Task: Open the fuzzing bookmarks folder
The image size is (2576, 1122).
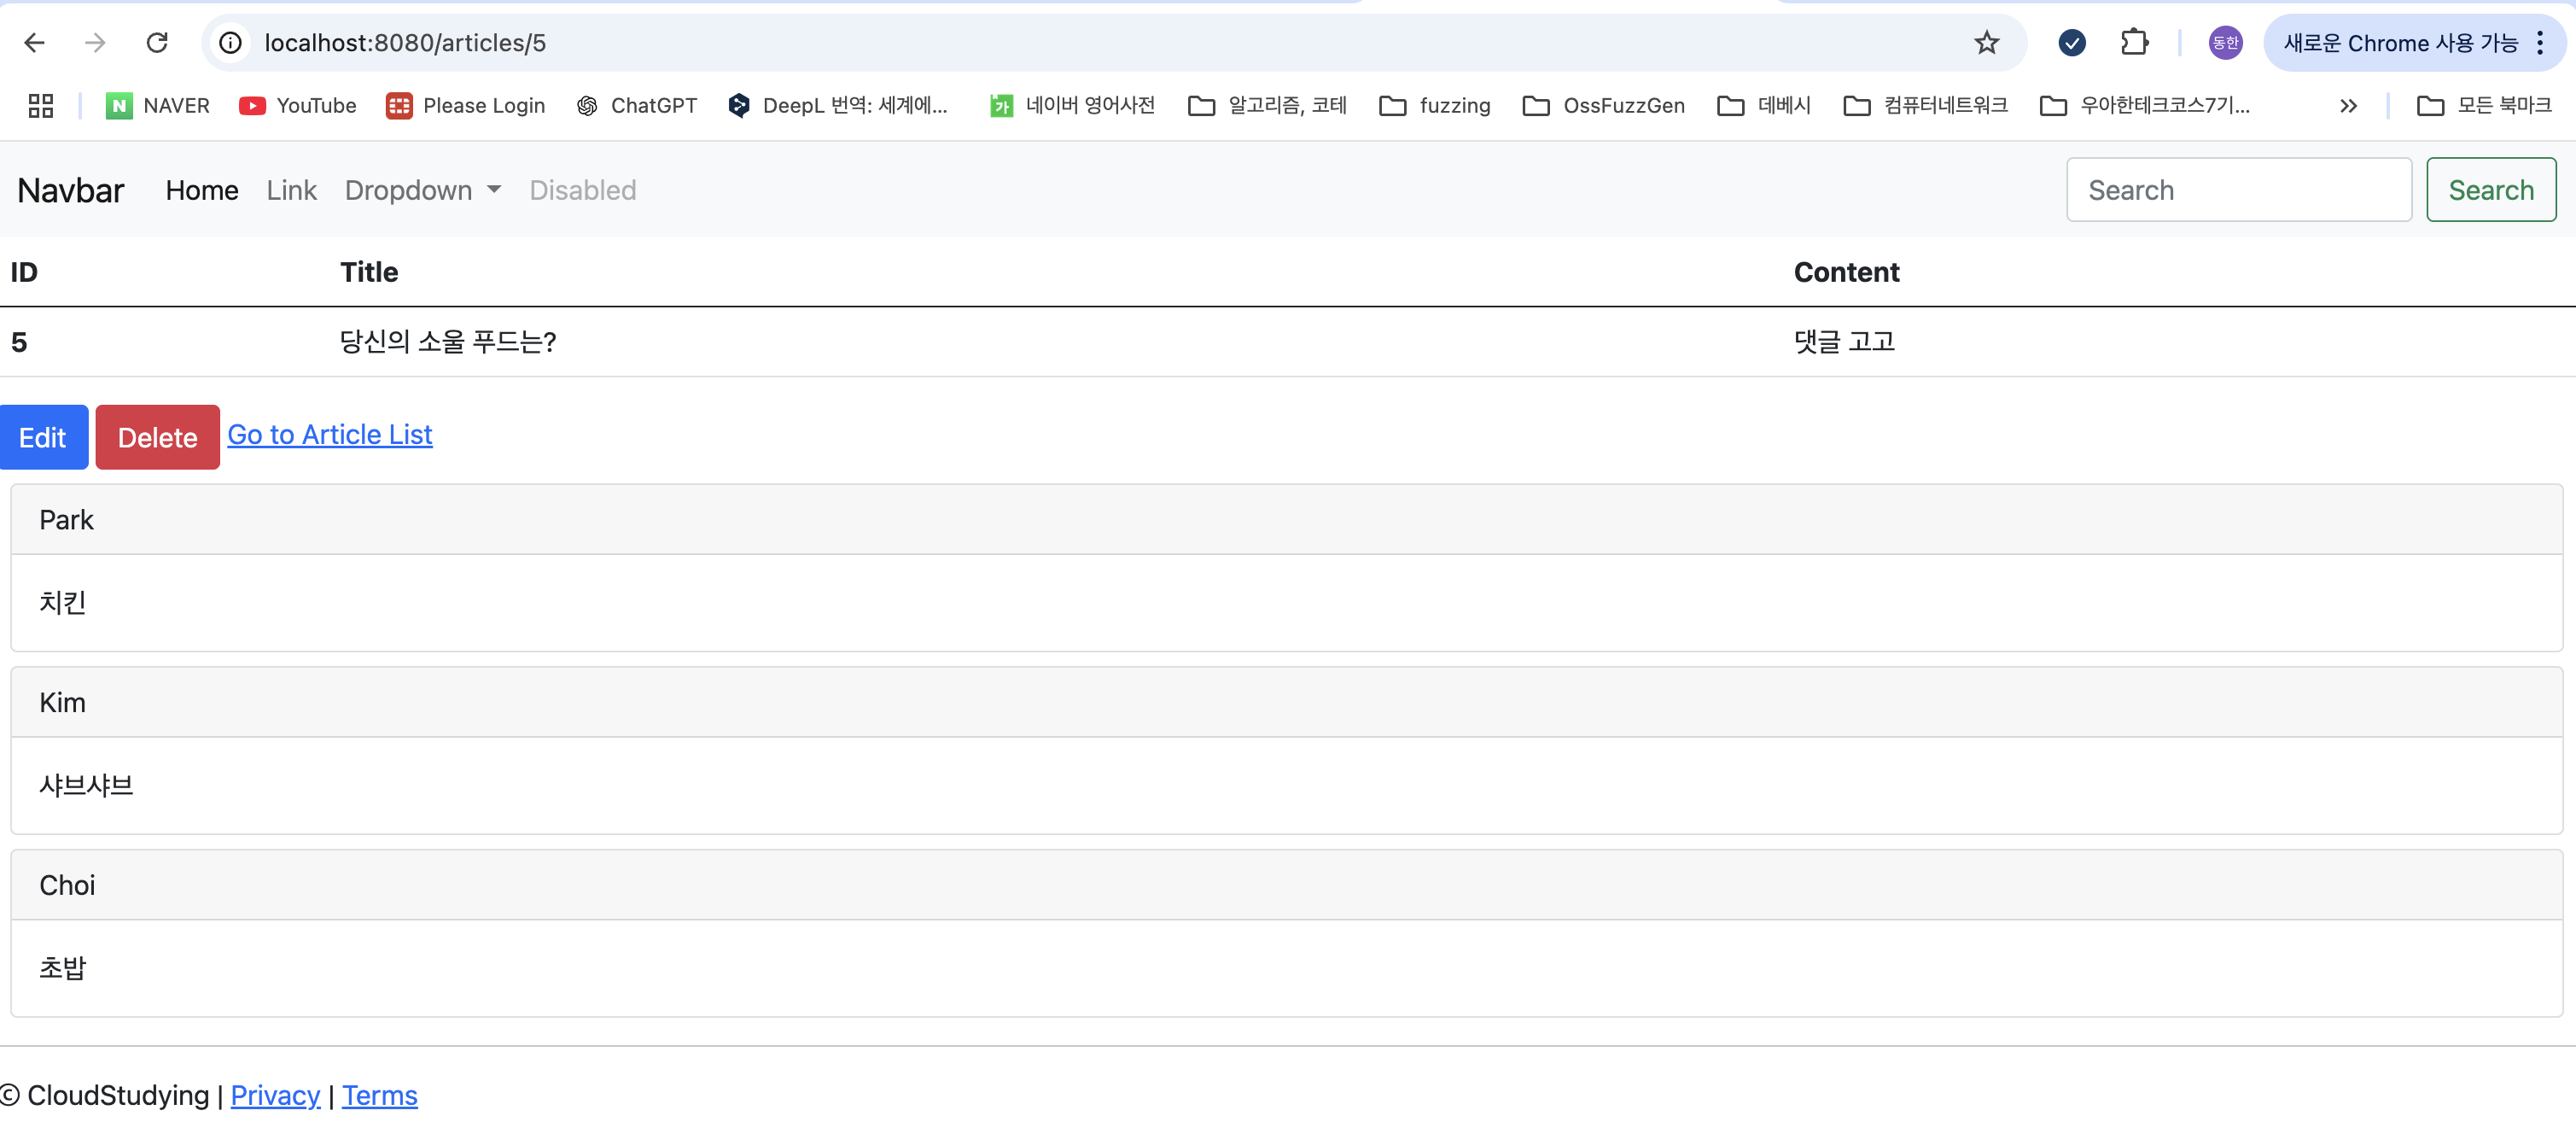Action: [x=1435, y=106]
